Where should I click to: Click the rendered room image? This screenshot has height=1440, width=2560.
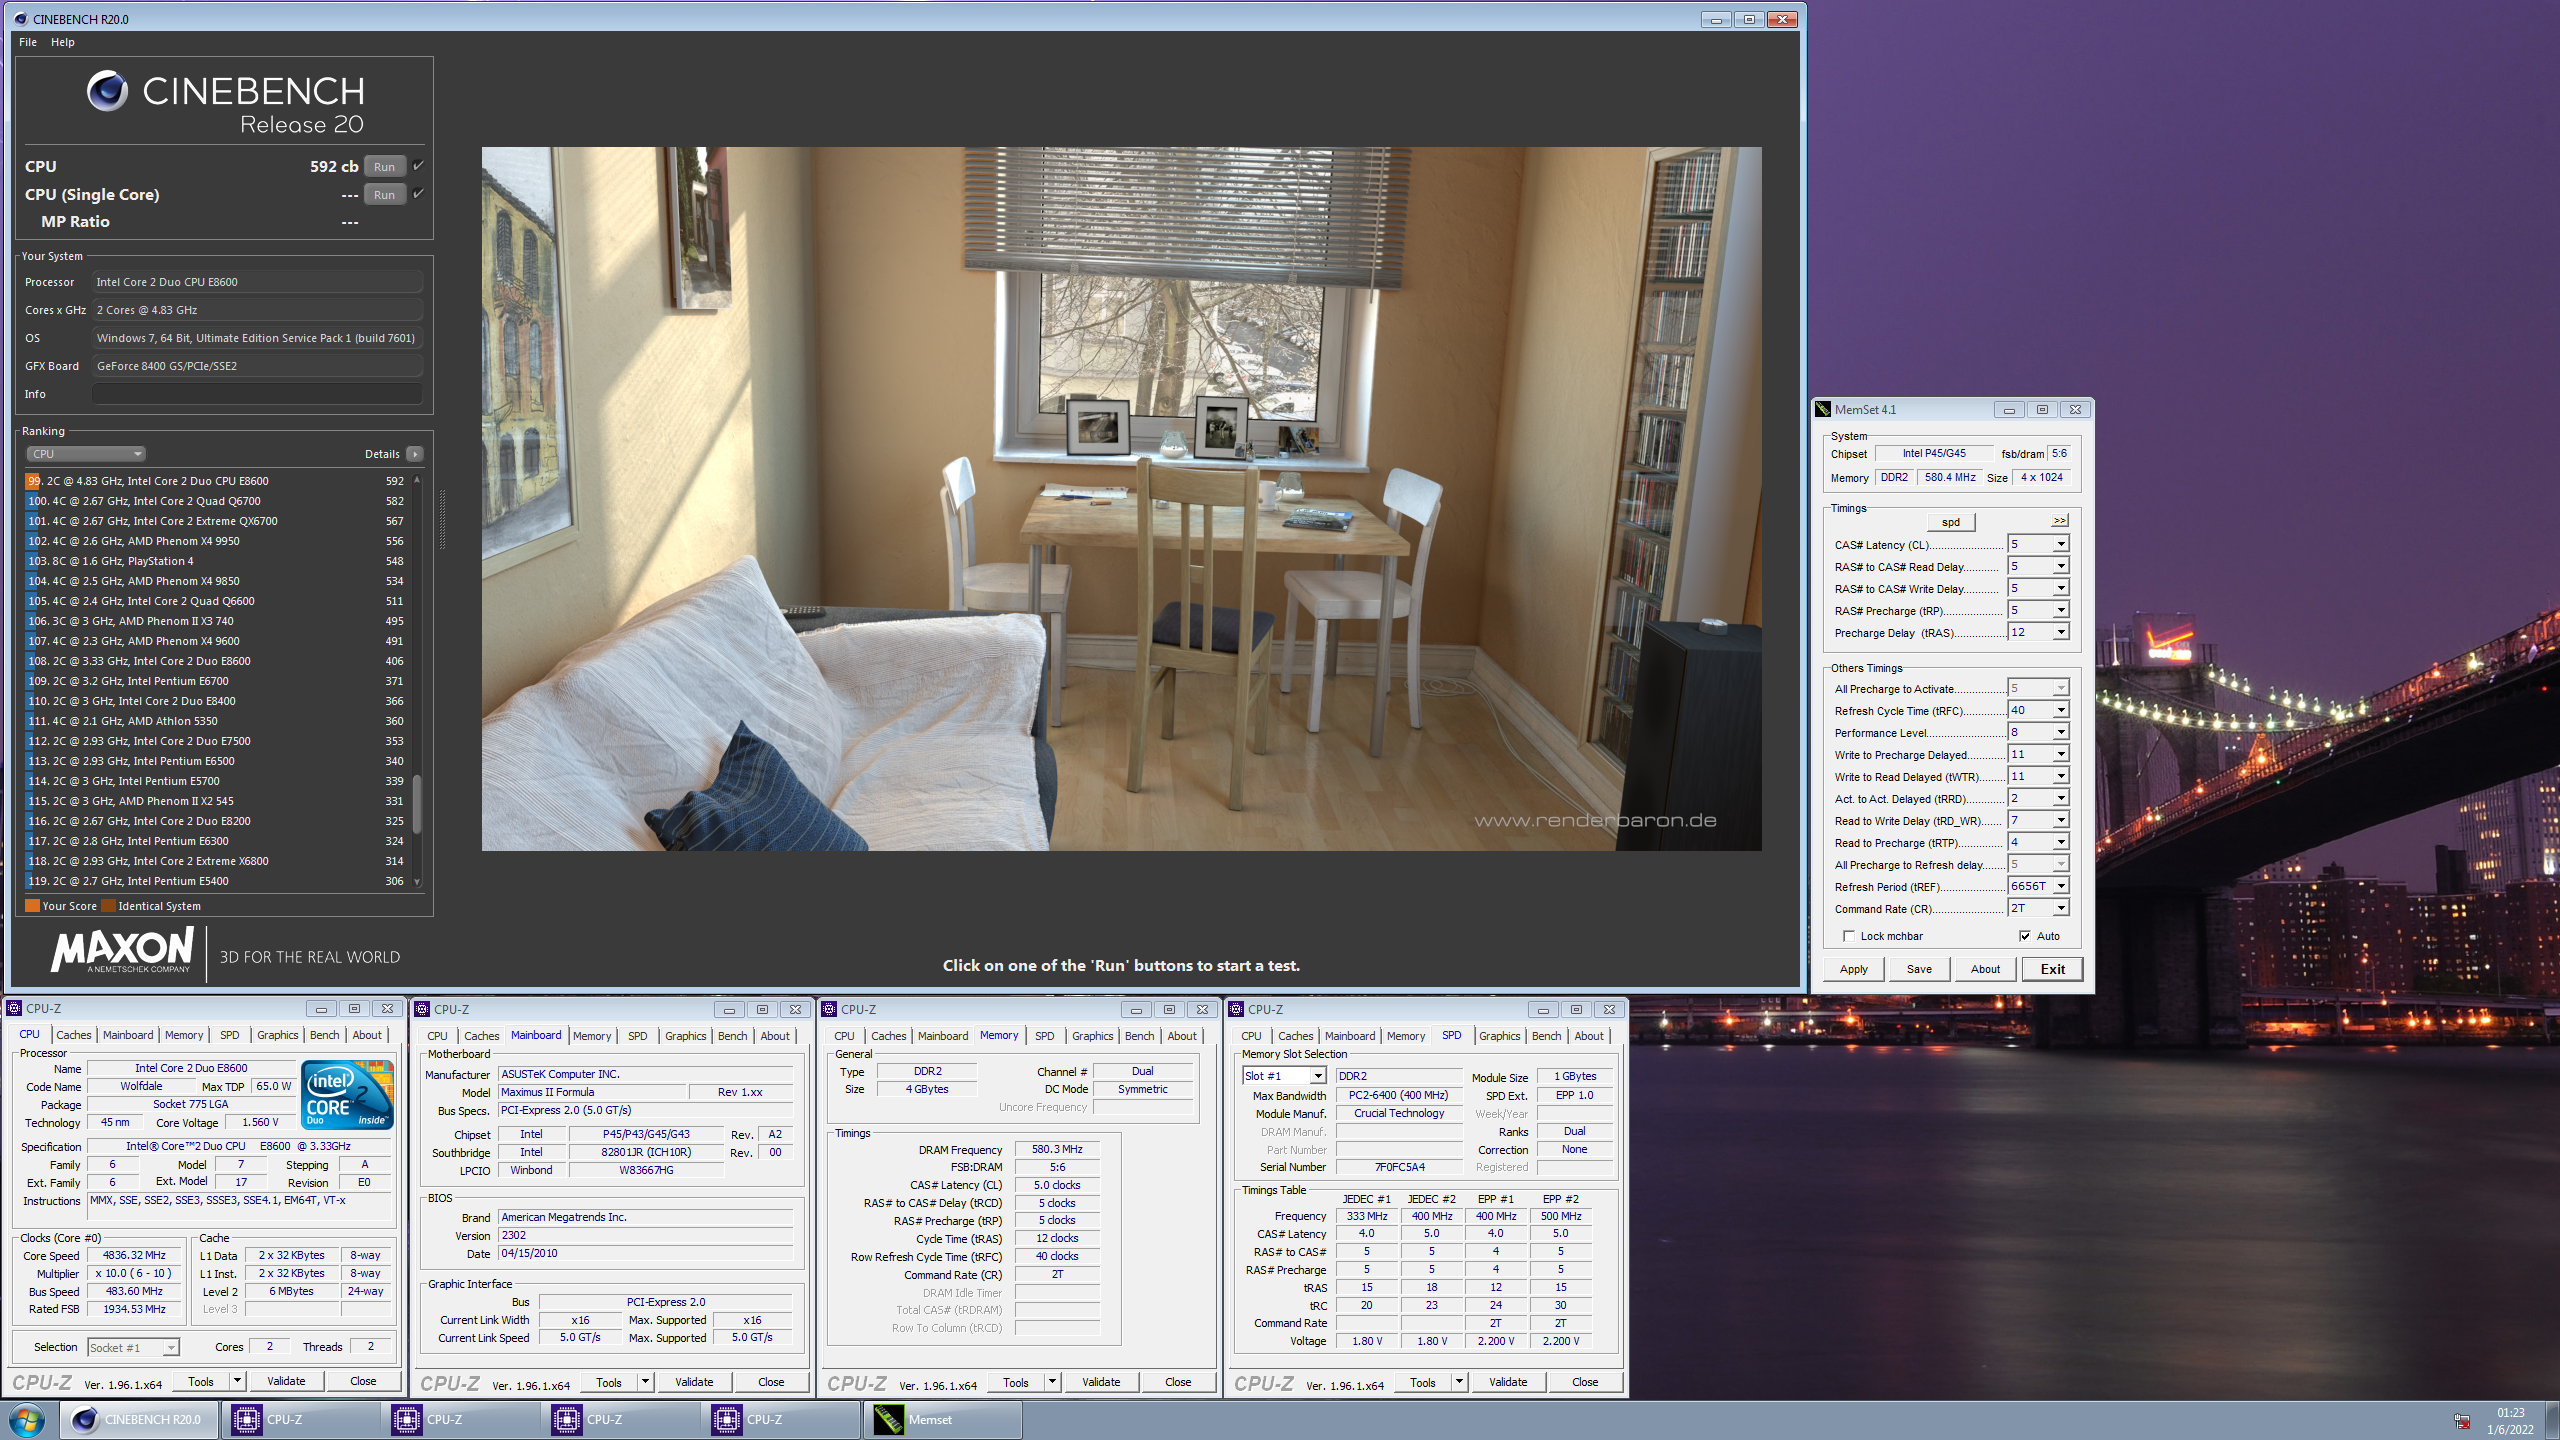point(1121,499)
